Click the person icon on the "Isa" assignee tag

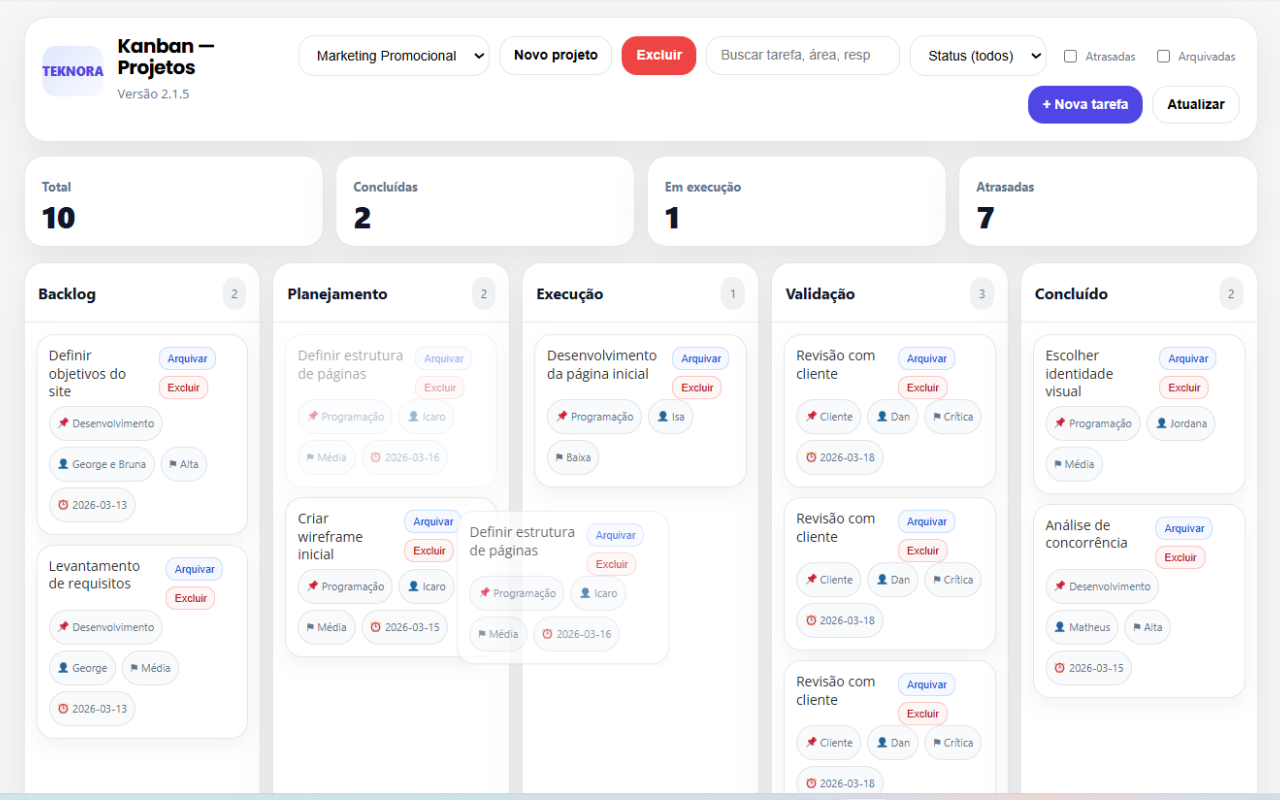661,416
